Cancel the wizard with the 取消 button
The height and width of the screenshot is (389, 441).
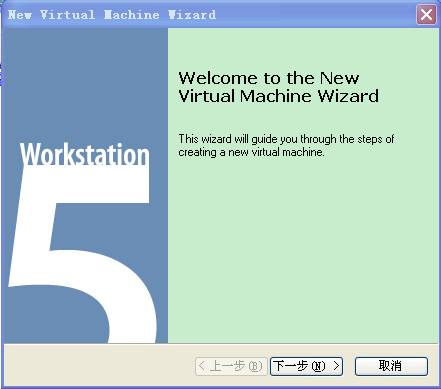pos(391,366)
